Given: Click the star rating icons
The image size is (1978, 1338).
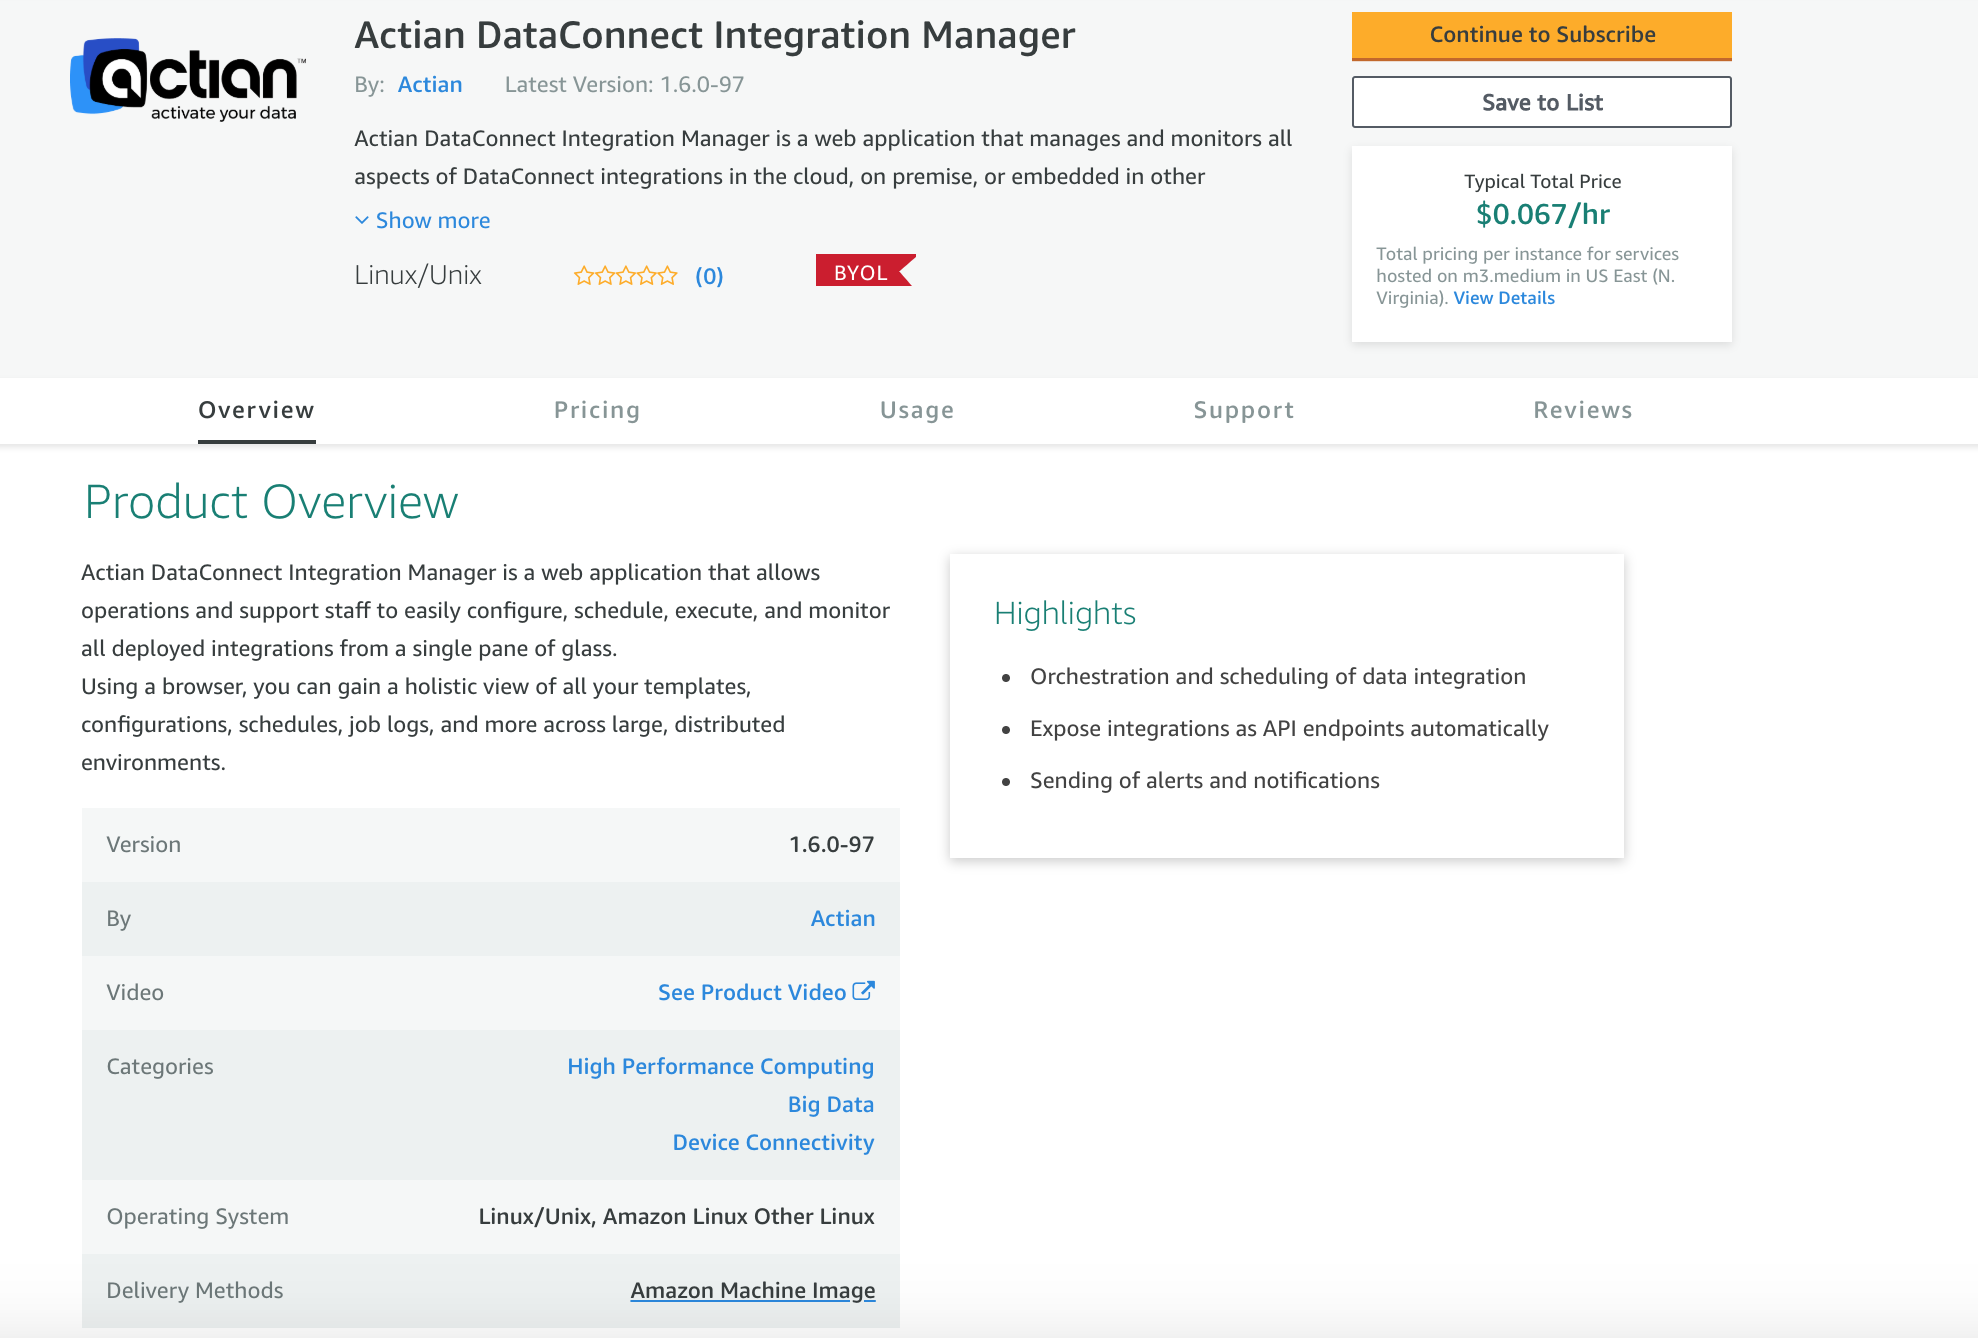Looking at the screenshot, I should (625, 276).
